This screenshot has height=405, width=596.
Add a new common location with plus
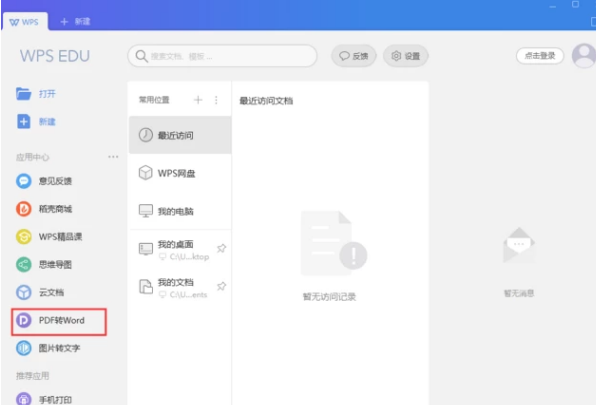pyautogui.click(x=198, y=100)
